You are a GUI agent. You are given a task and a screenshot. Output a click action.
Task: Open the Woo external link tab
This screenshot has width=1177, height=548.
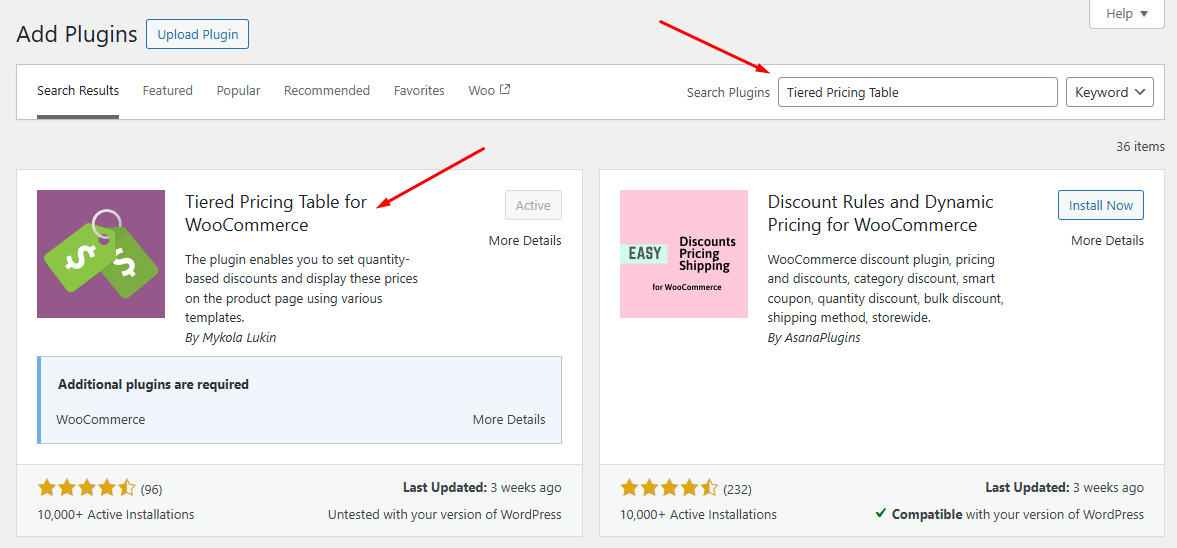[489, 91]
